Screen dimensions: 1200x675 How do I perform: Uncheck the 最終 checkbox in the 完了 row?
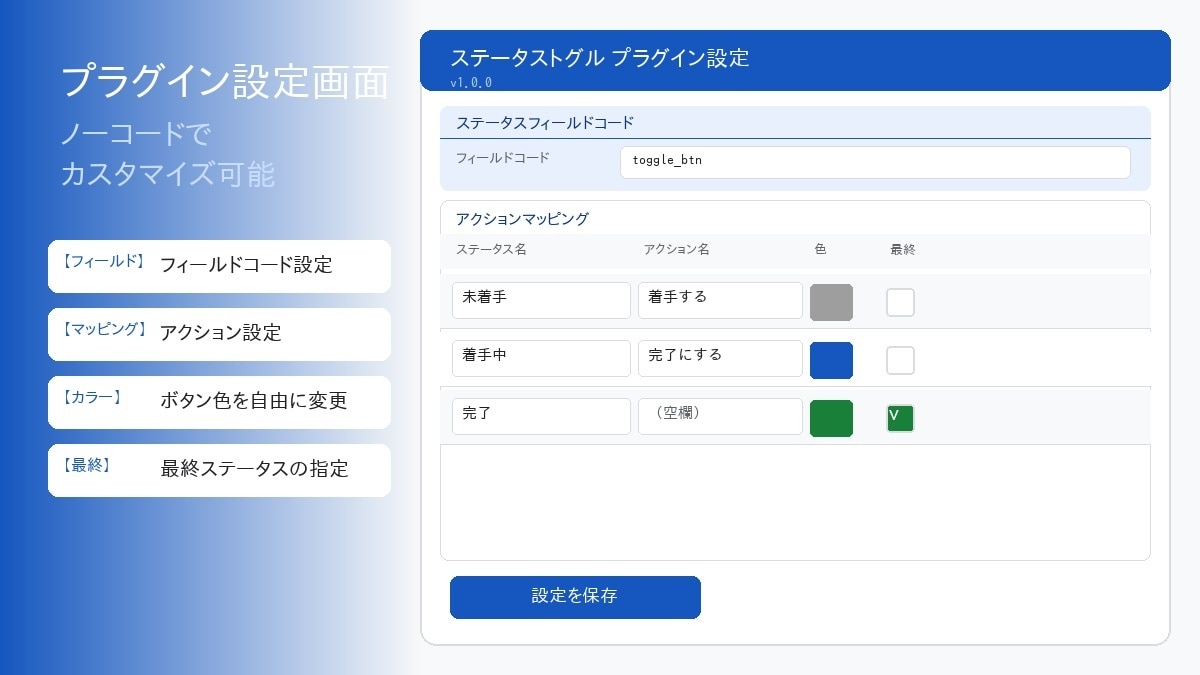click(x=900, y=418)
